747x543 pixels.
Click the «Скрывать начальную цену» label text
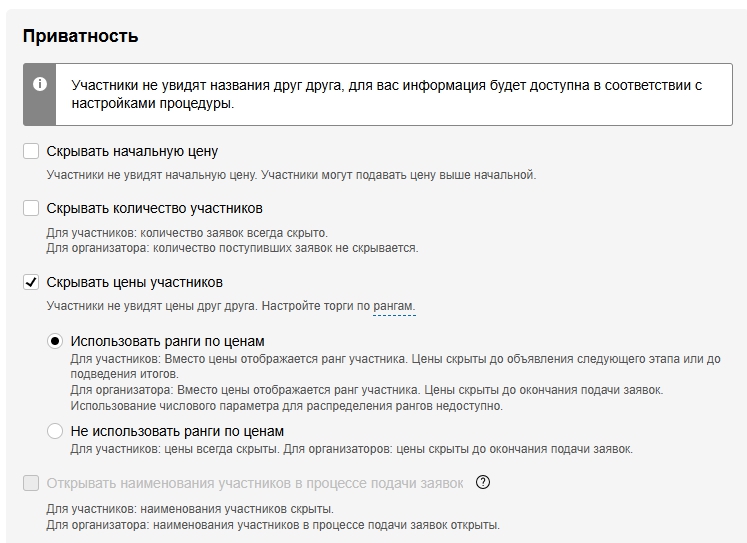point(132,152)
